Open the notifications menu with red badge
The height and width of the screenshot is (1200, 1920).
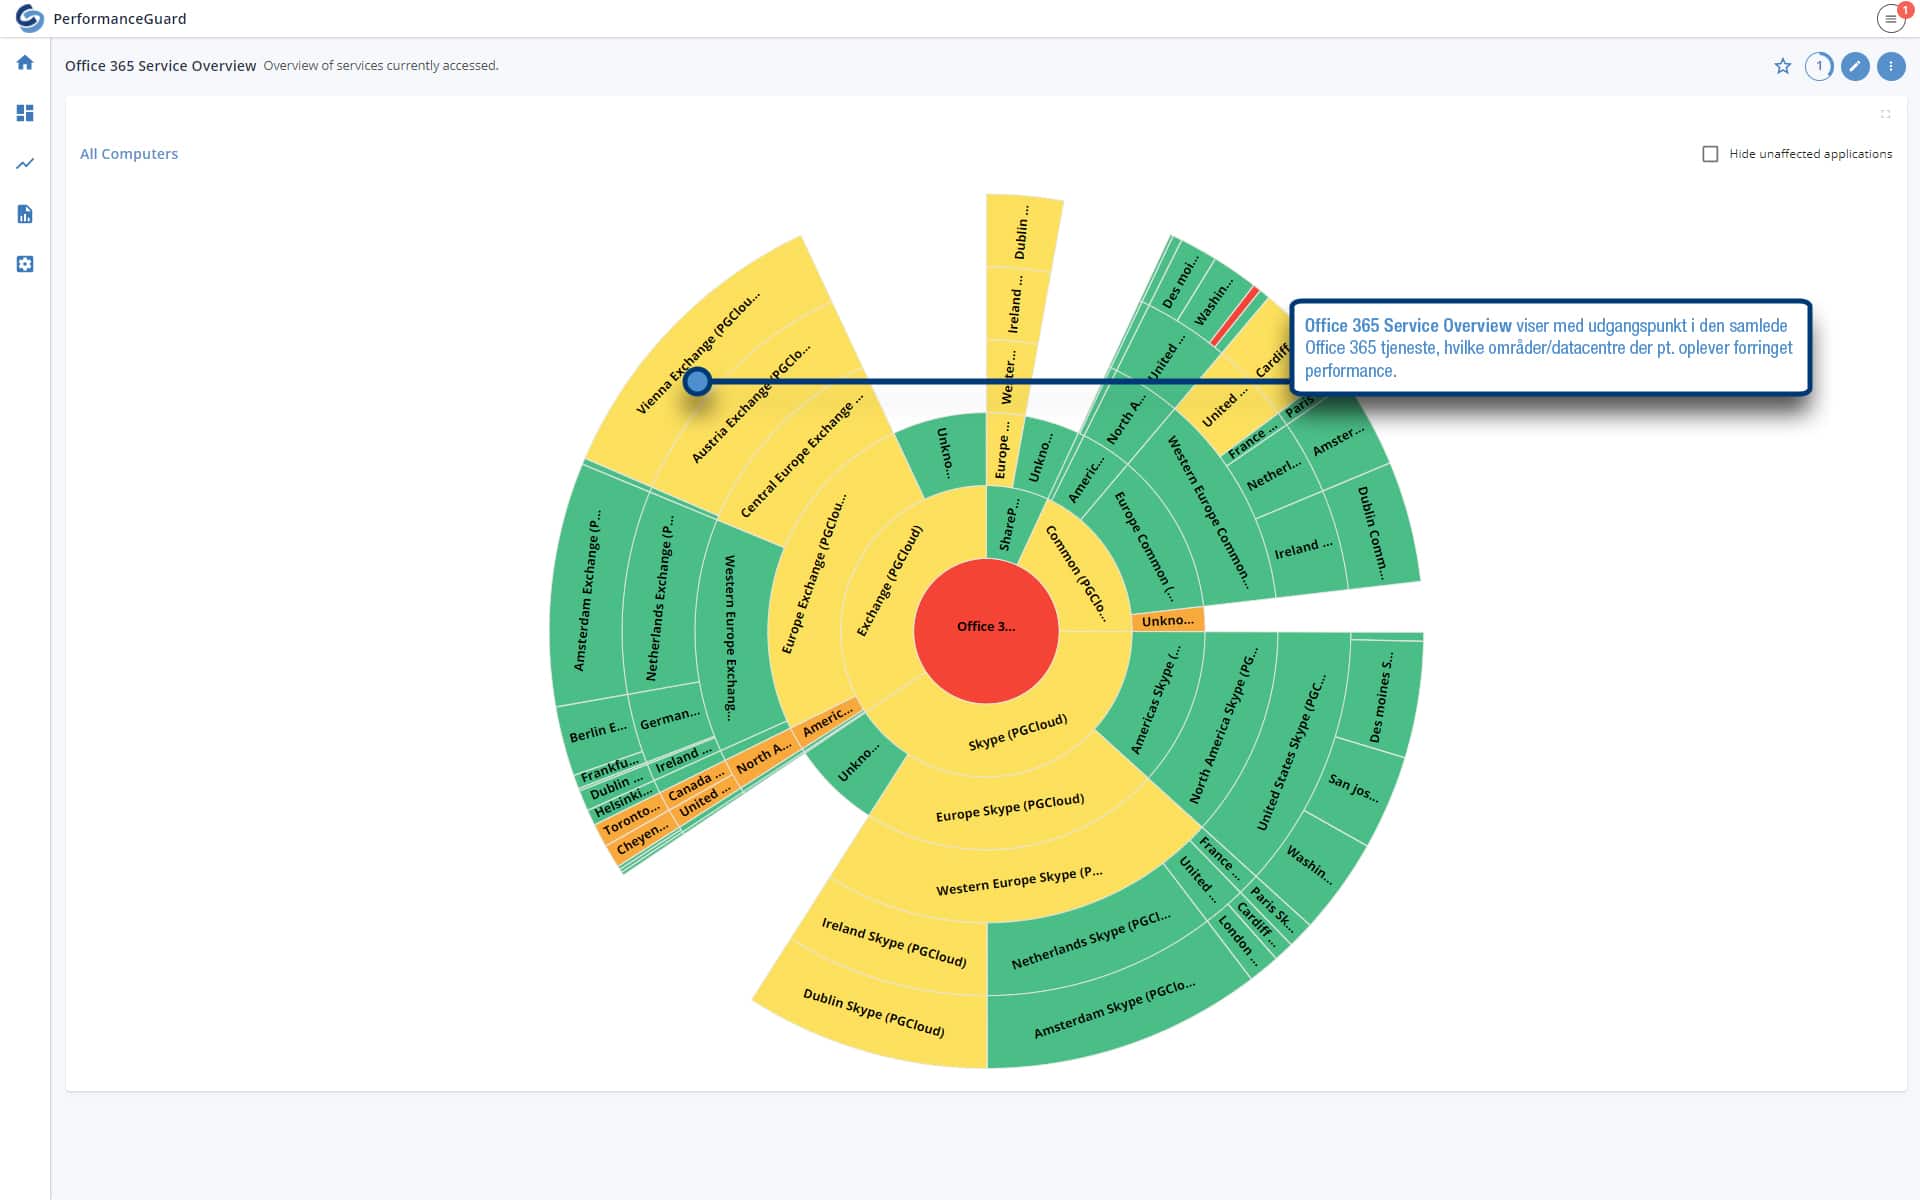(1890, 18)
